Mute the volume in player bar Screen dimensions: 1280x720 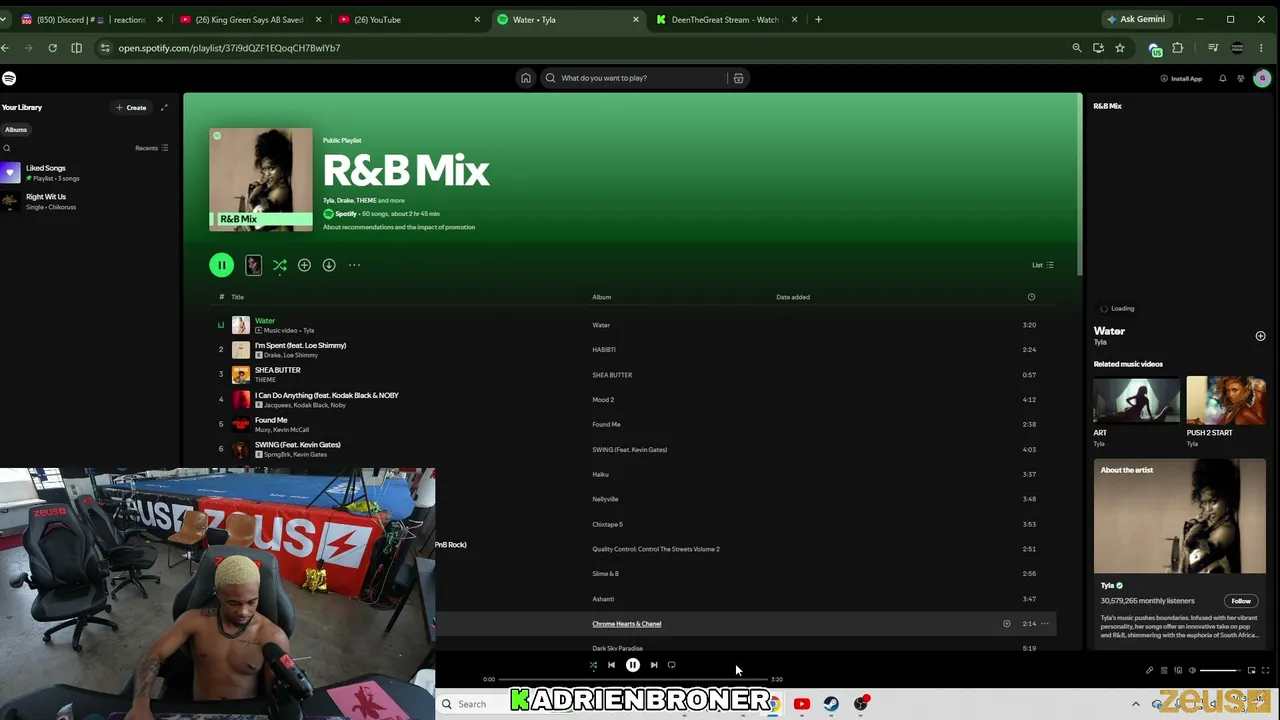[1192, 670]
